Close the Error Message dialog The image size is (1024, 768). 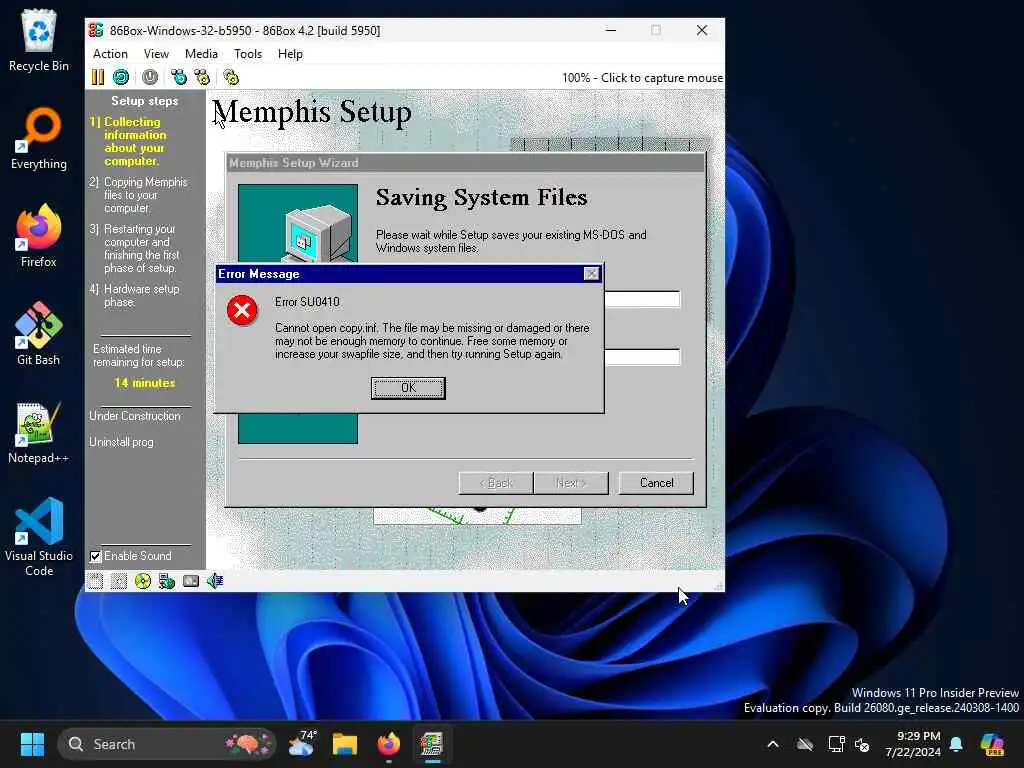591,274
